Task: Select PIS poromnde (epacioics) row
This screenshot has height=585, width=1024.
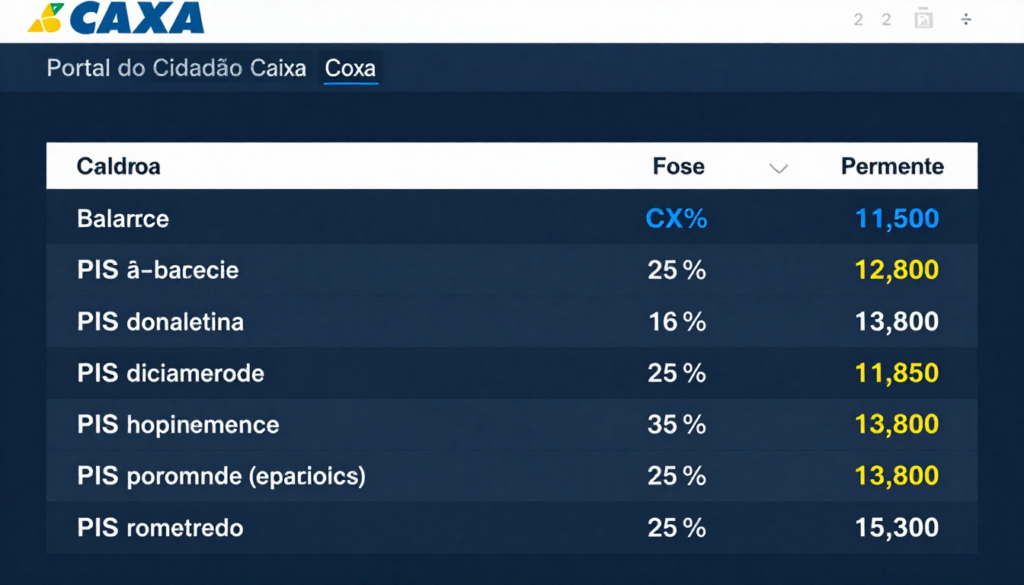Action: [221, 476]
